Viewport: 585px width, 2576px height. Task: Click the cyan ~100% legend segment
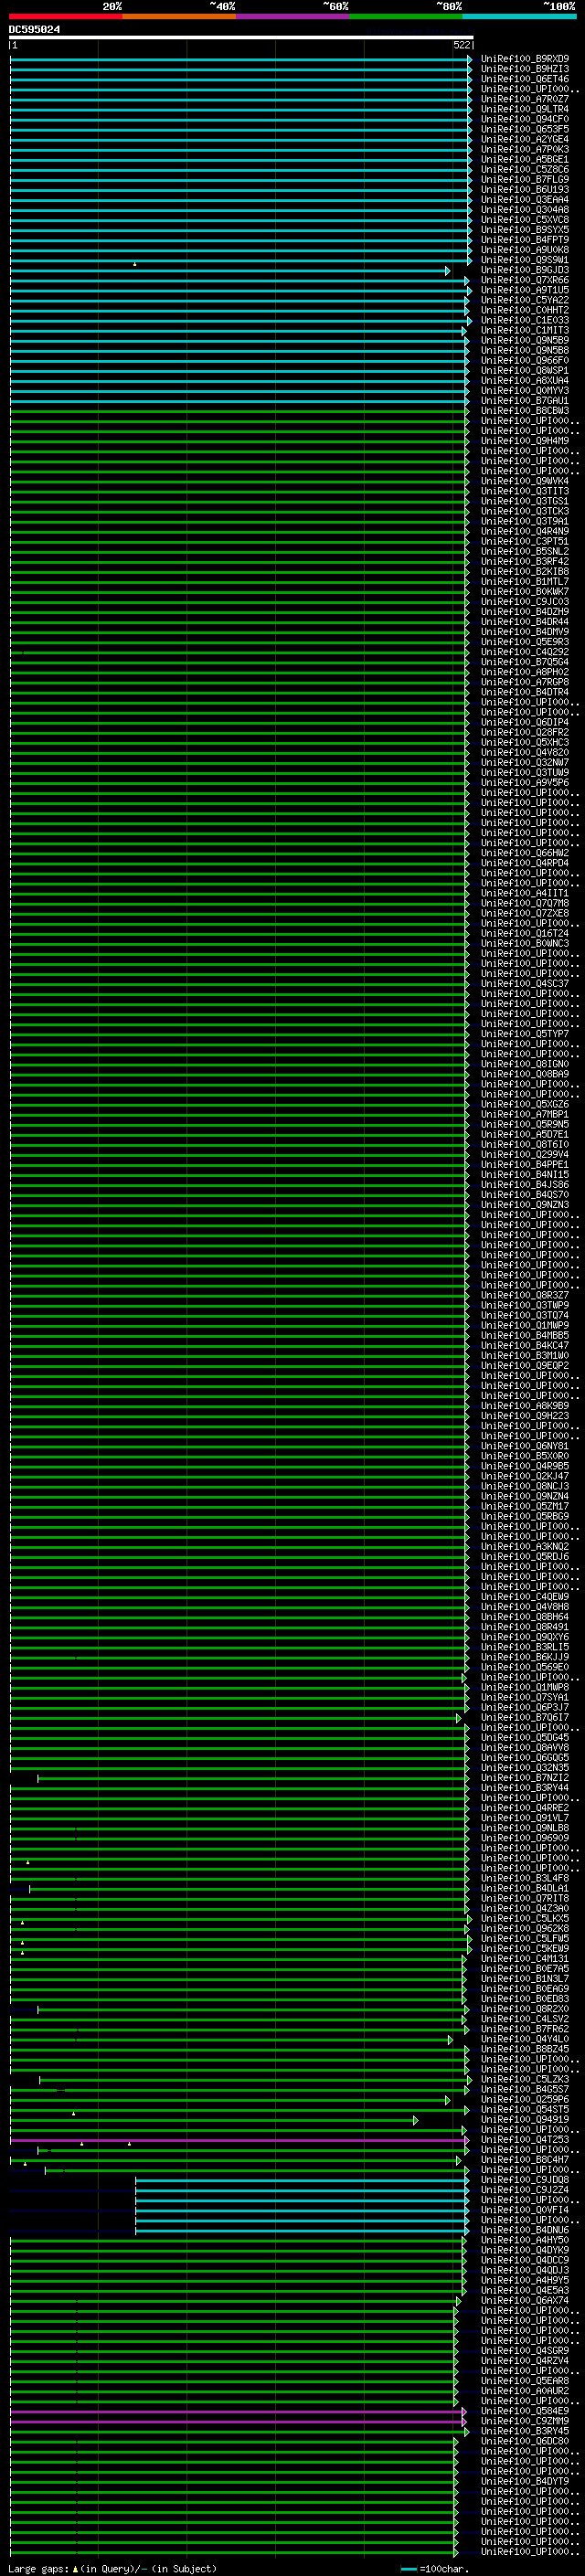[519, 16]
